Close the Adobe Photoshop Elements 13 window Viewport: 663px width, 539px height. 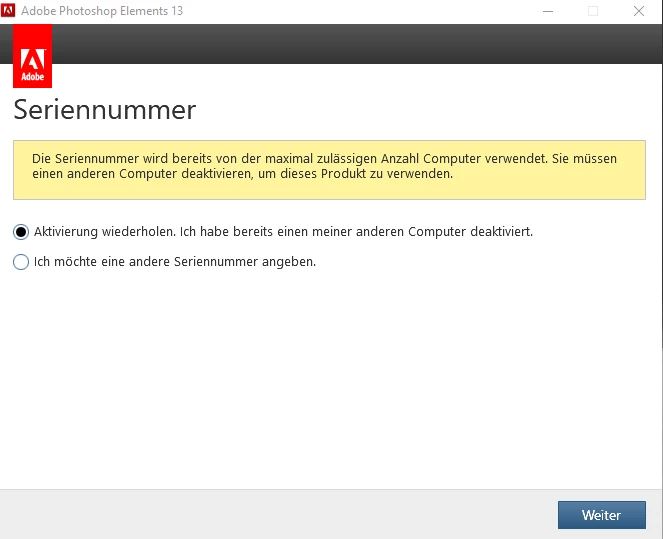pos(639,11)
